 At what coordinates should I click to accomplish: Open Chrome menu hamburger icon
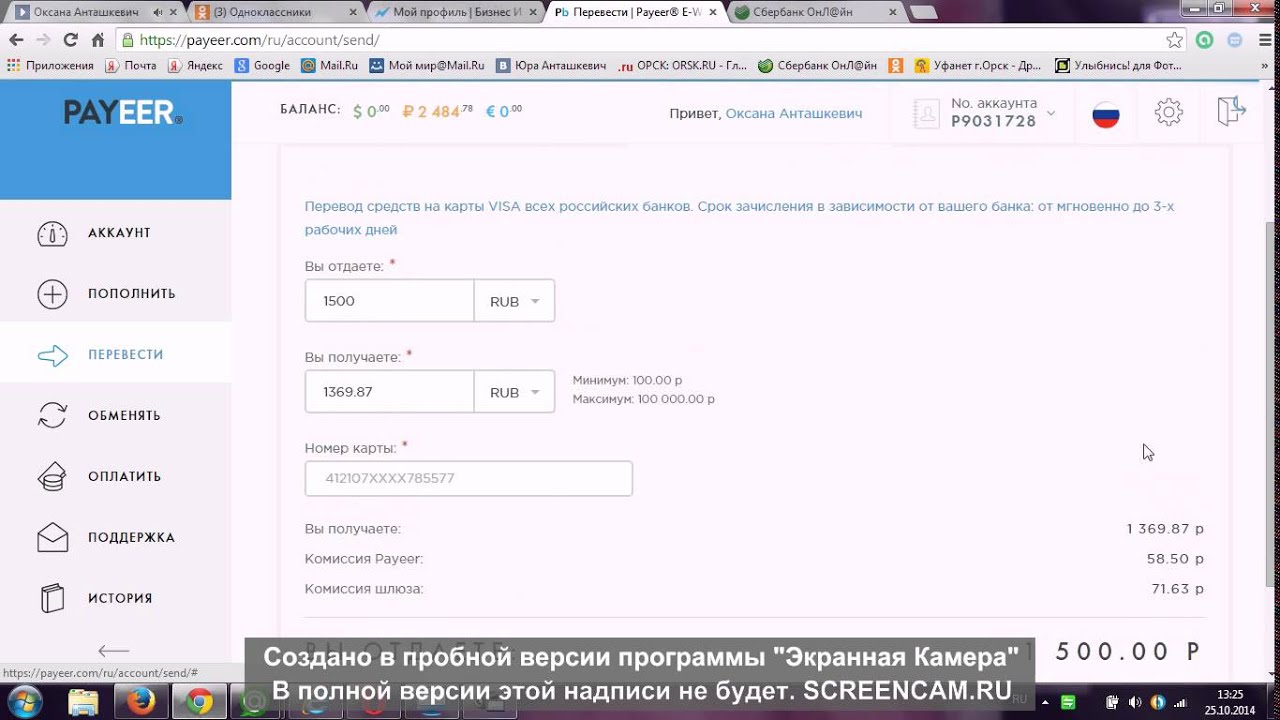point(1263,40)
